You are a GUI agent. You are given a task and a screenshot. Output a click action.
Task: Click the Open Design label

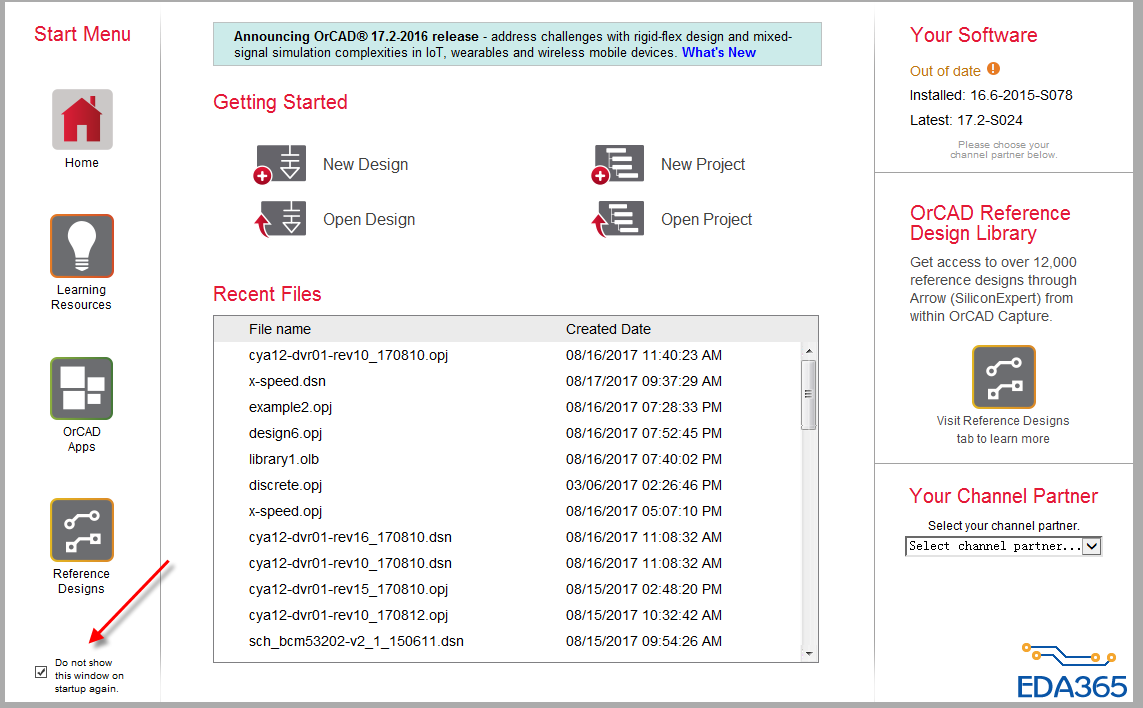pyautogui.click(x=369, y=220)
